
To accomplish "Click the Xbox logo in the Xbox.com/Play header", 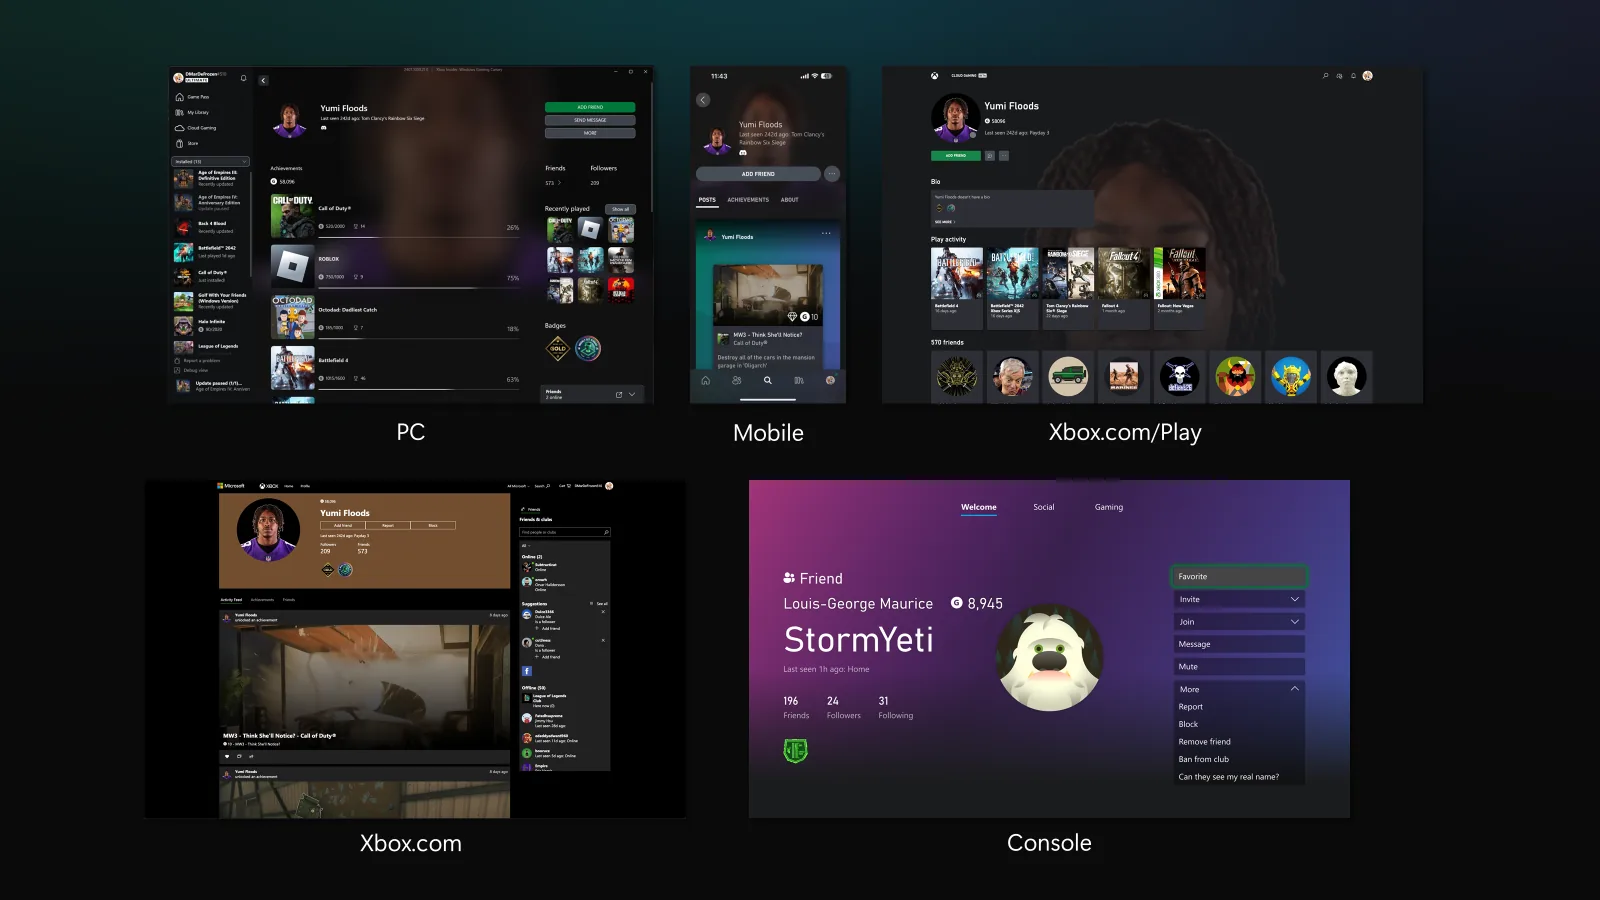I will point(935,75).
